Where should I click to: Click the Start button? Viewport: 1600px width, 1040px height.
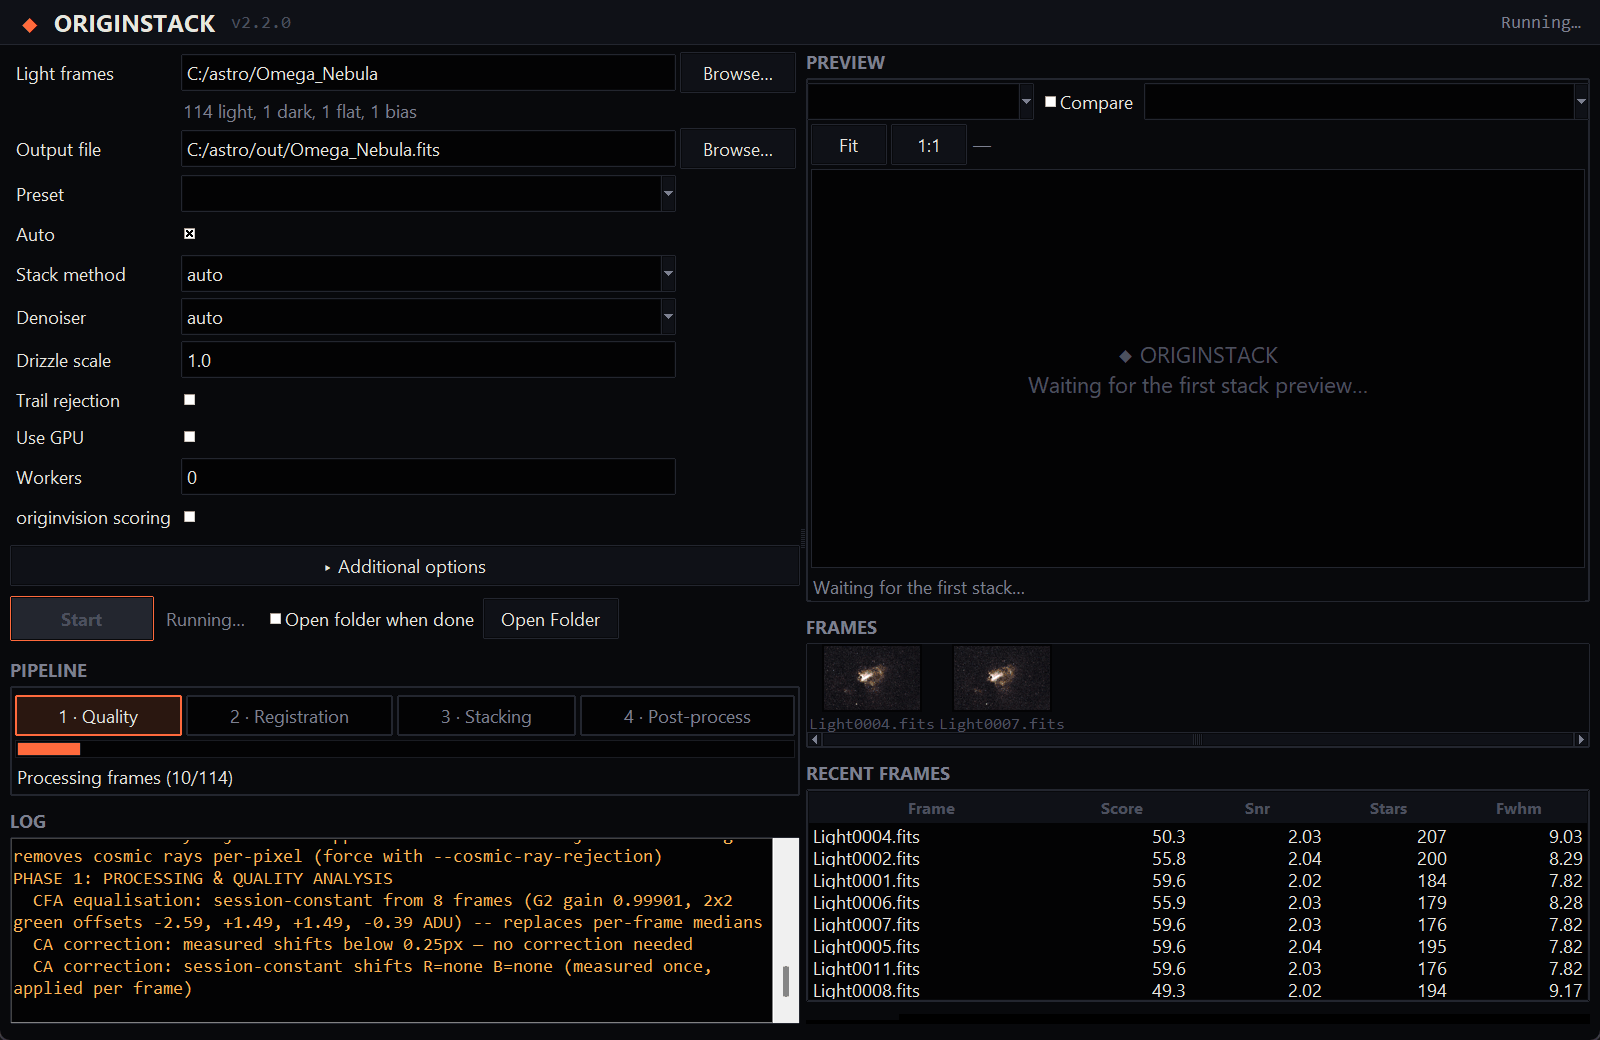[x=82, y=619]
